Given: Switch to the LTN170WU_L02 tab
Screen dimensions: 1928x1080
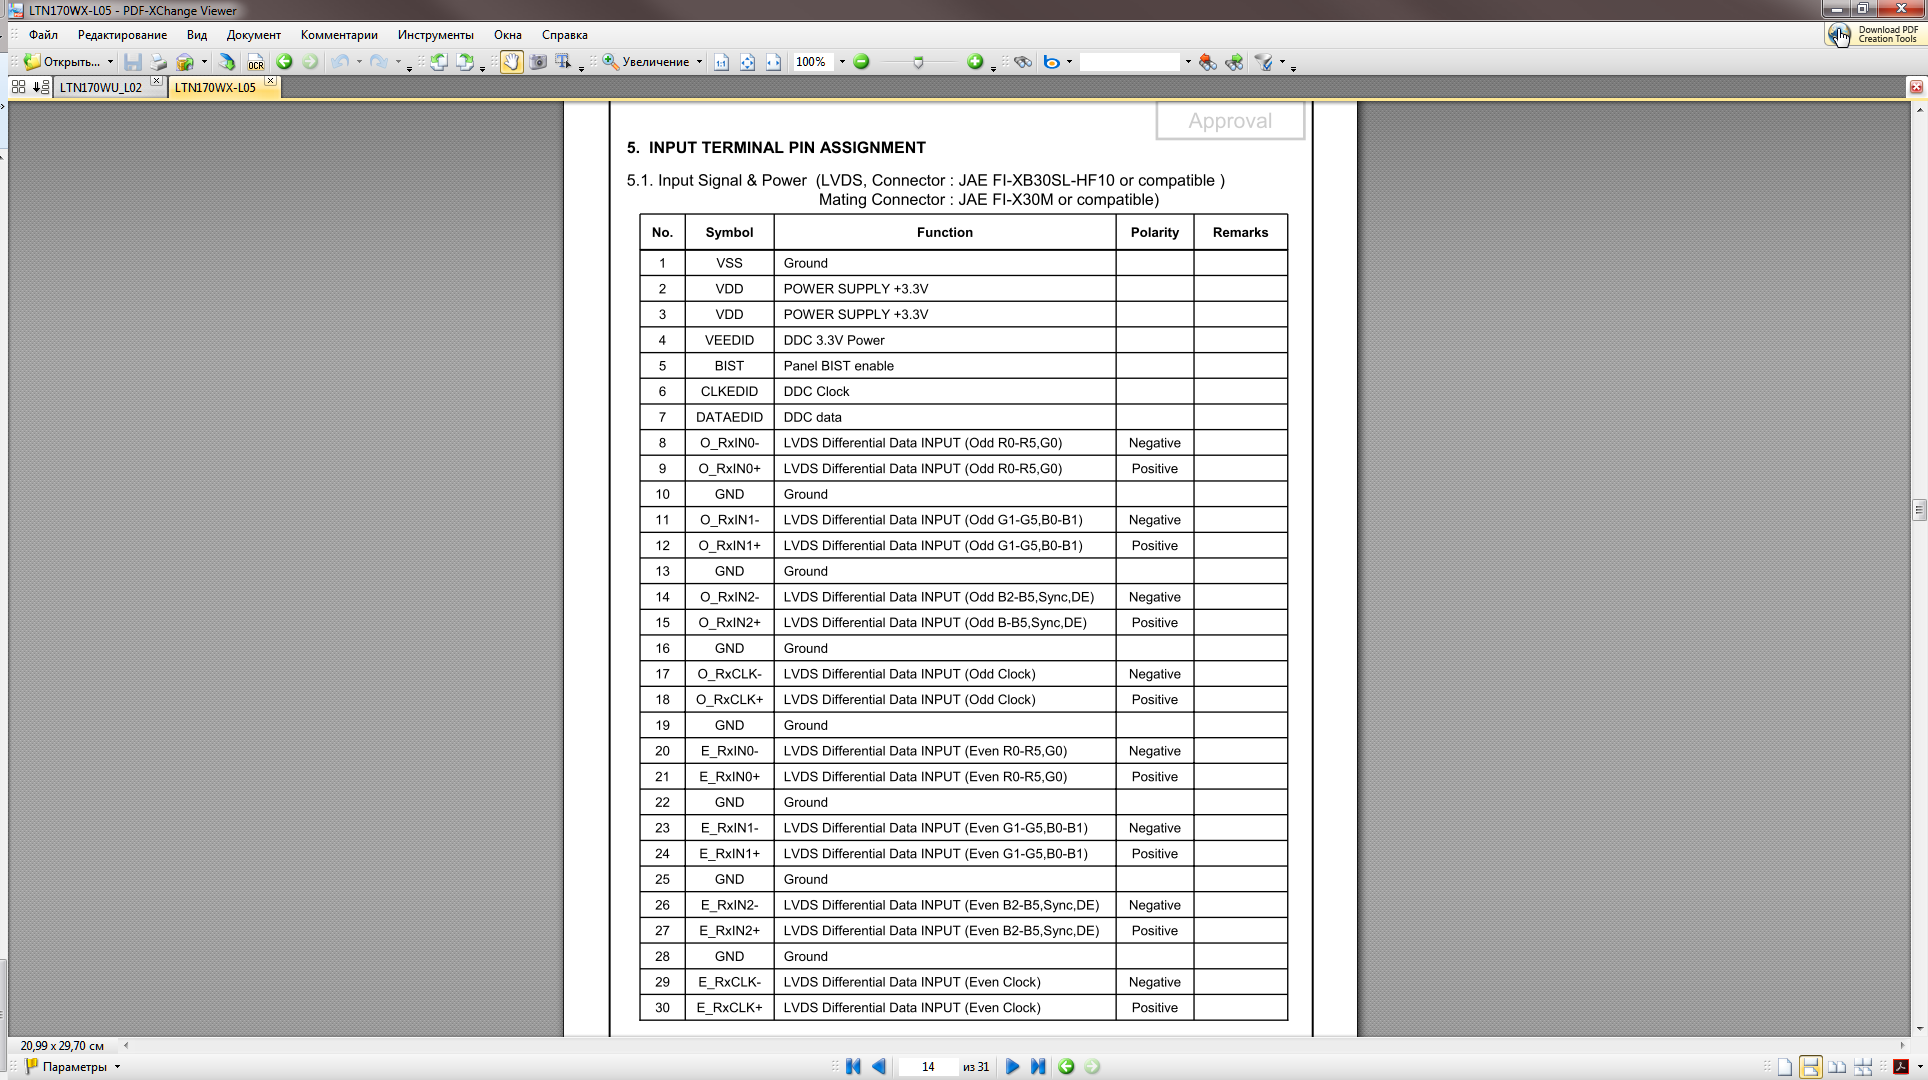Looking at the screenshot, I should pos(101,88).
